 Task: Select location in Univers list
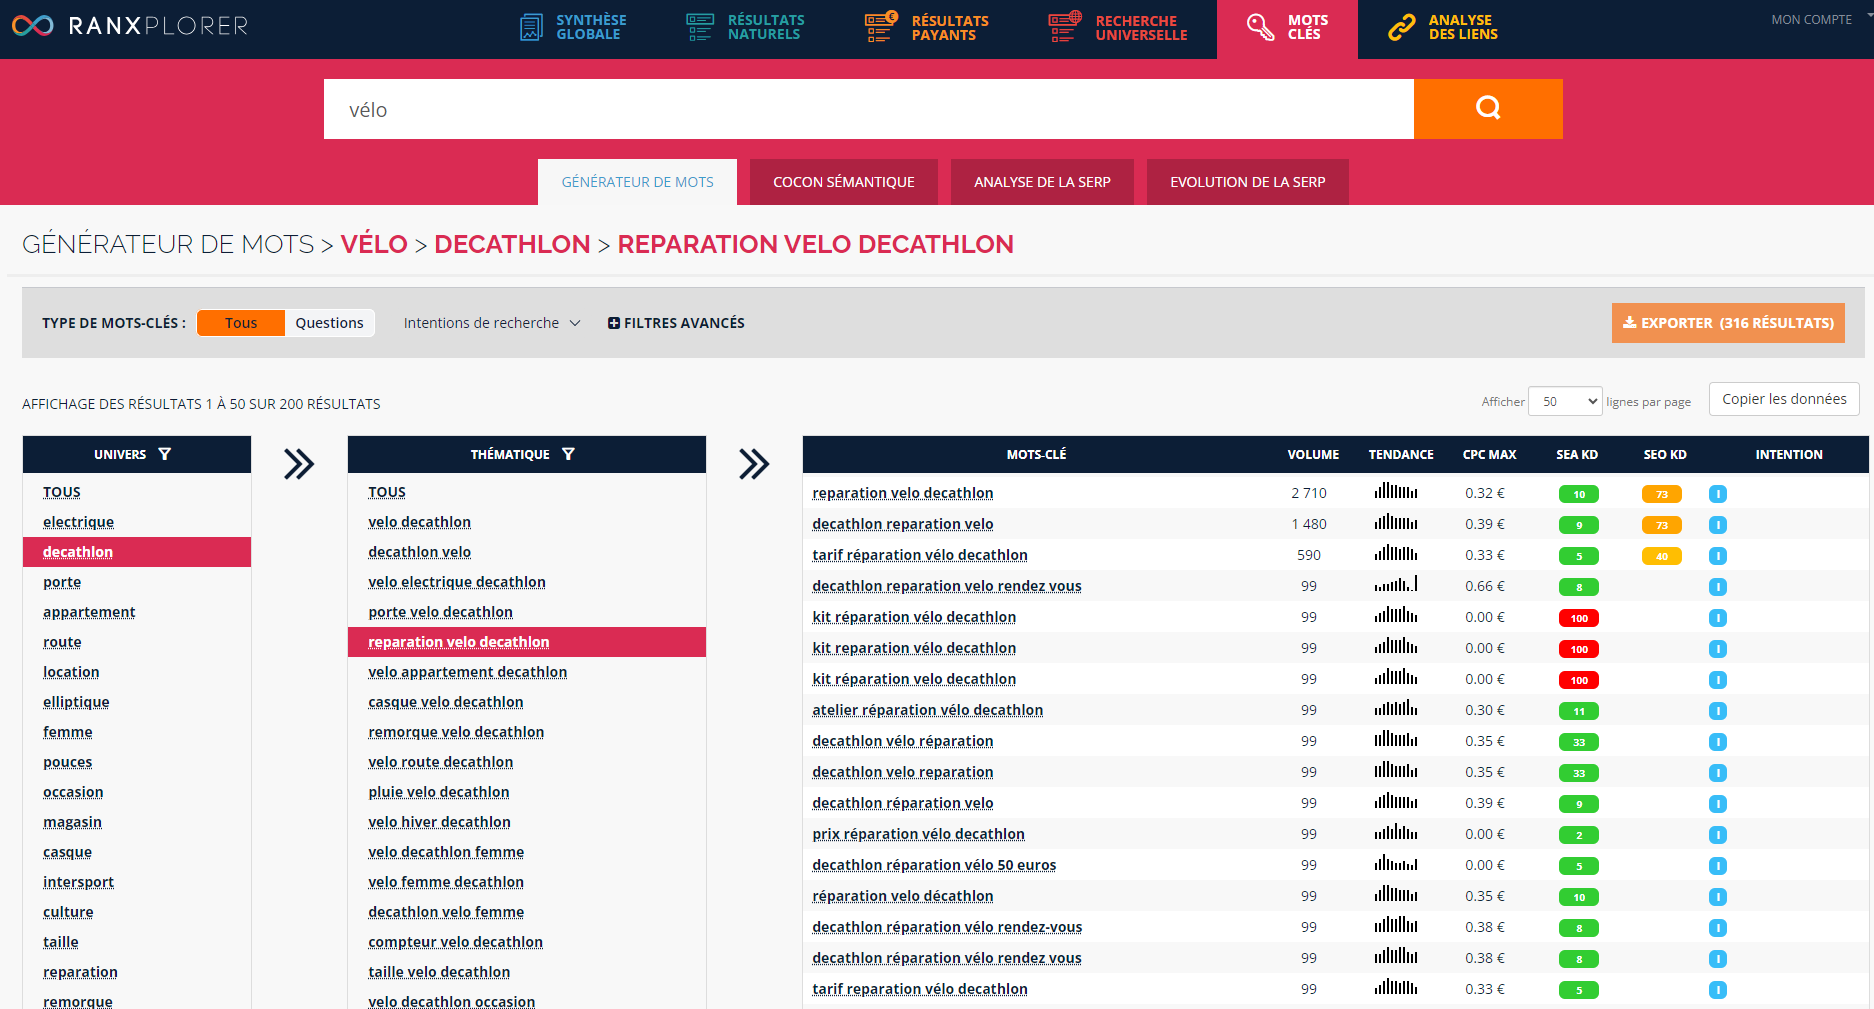pyautogui.click(x=71, y=672)
